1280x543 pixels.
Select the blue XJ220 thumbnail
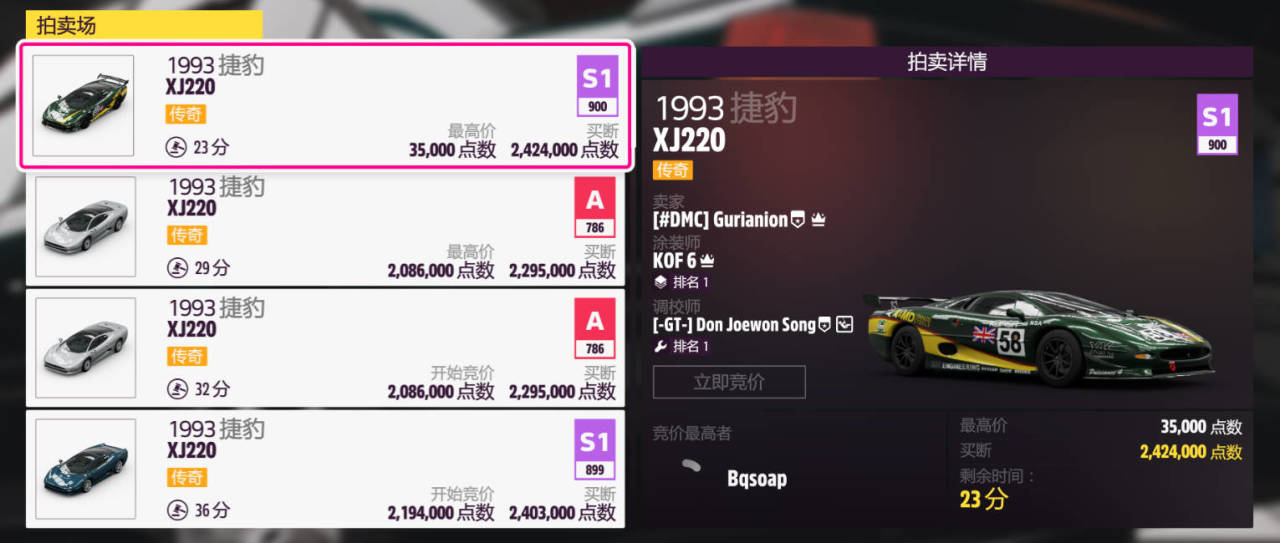coord(85,469)
